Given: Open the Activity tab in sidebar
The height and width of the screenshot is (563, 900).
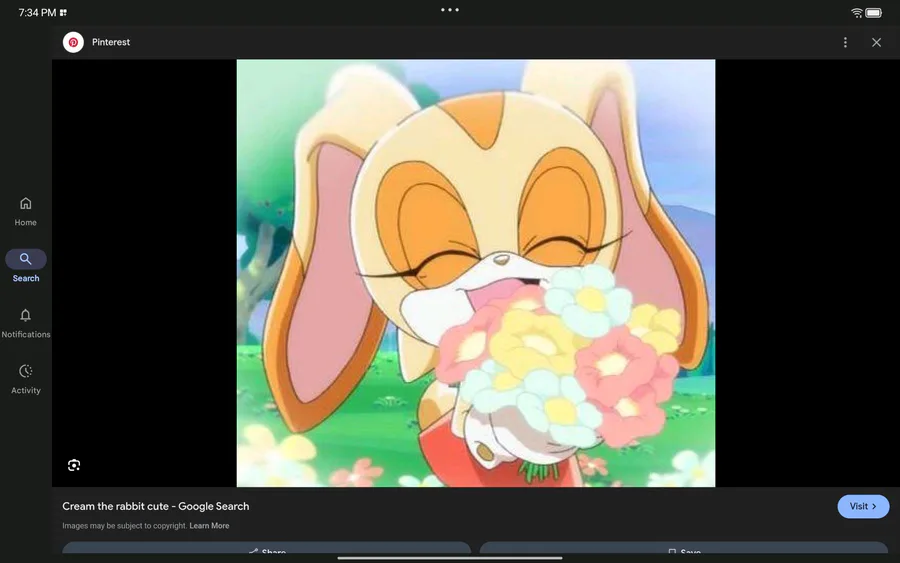Looking at the screenshot, I should pos(25,379).
